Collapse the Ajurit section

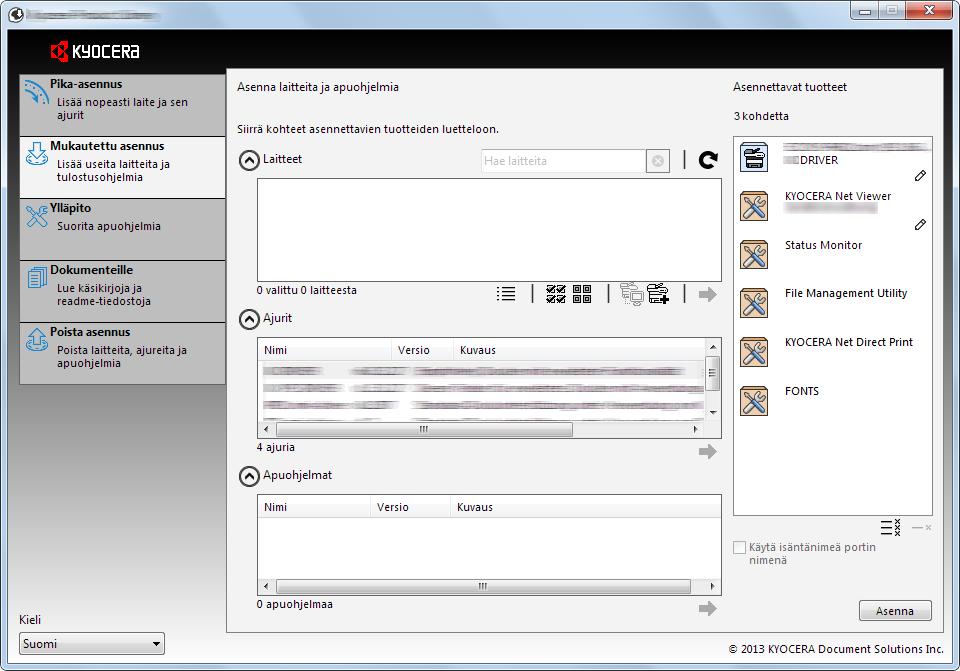tap(249, 320)
